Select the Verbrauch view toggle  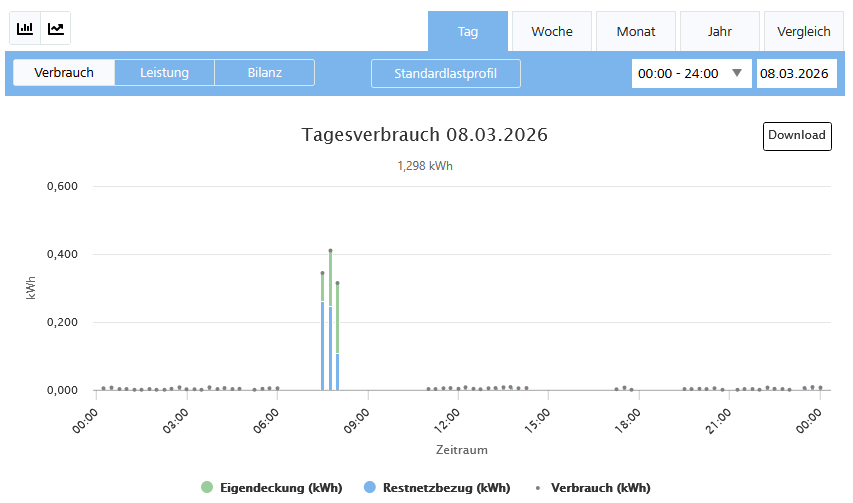pyautogui.click(x=64, y=73)
